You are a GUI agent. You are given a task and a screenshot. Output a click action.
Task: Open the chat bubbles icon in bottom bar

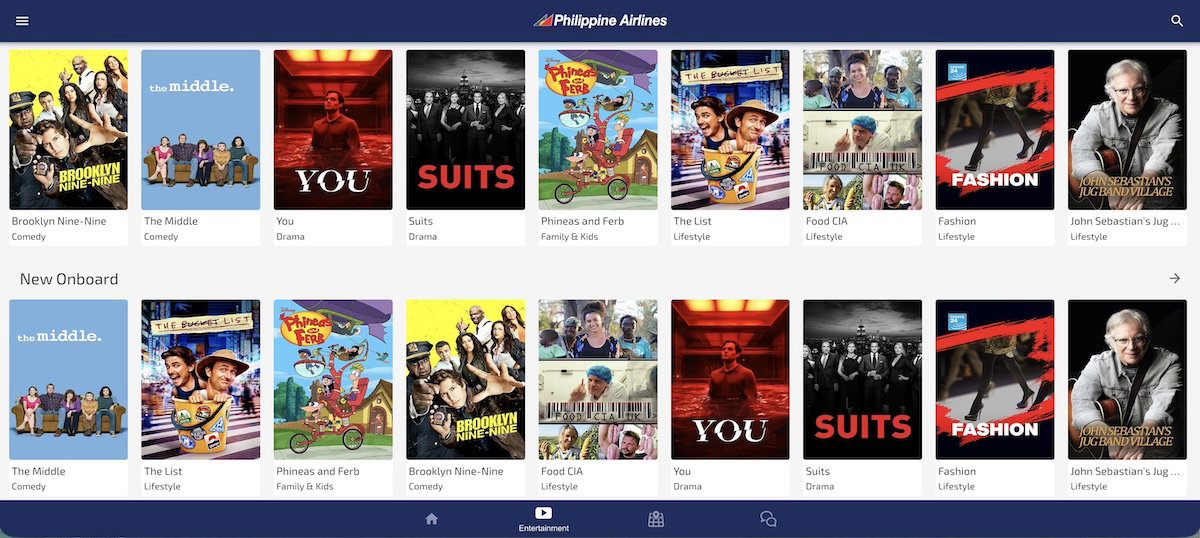click(768, 519)
